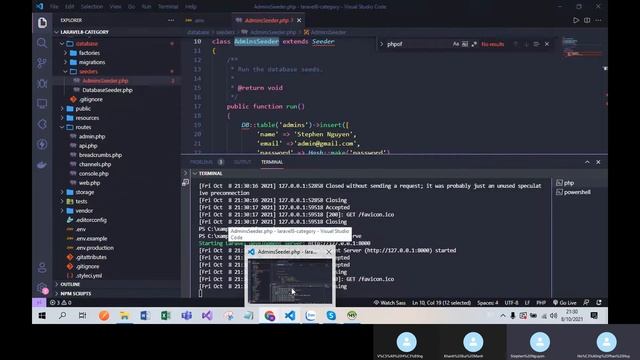Open the Docker whale icon in activity bar
The height and width of the screenshot is (360, 640).
coord(42,165)
